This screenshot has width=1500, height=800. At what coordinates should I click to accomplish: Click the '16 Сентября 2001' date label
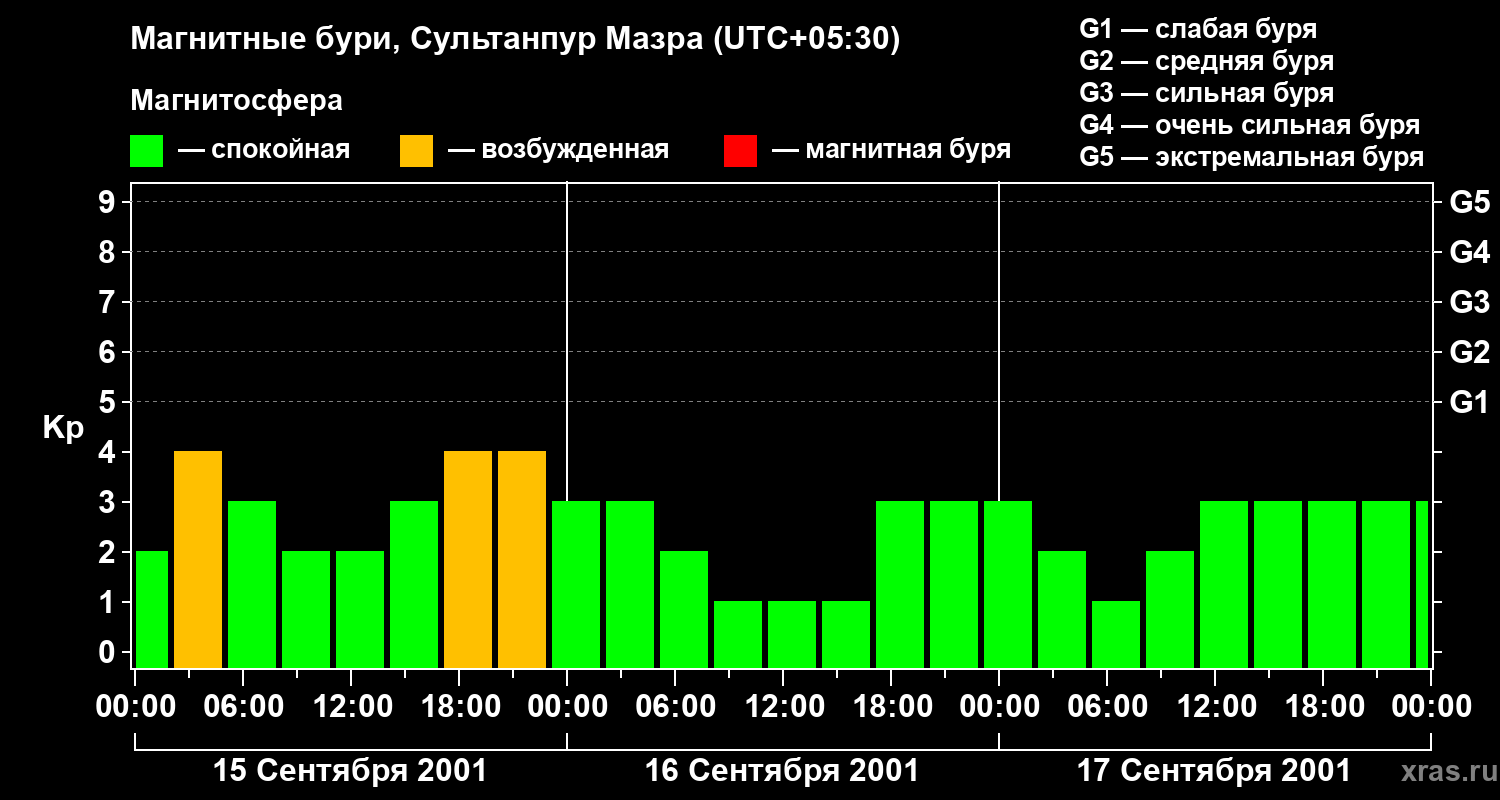coord(782,771)
